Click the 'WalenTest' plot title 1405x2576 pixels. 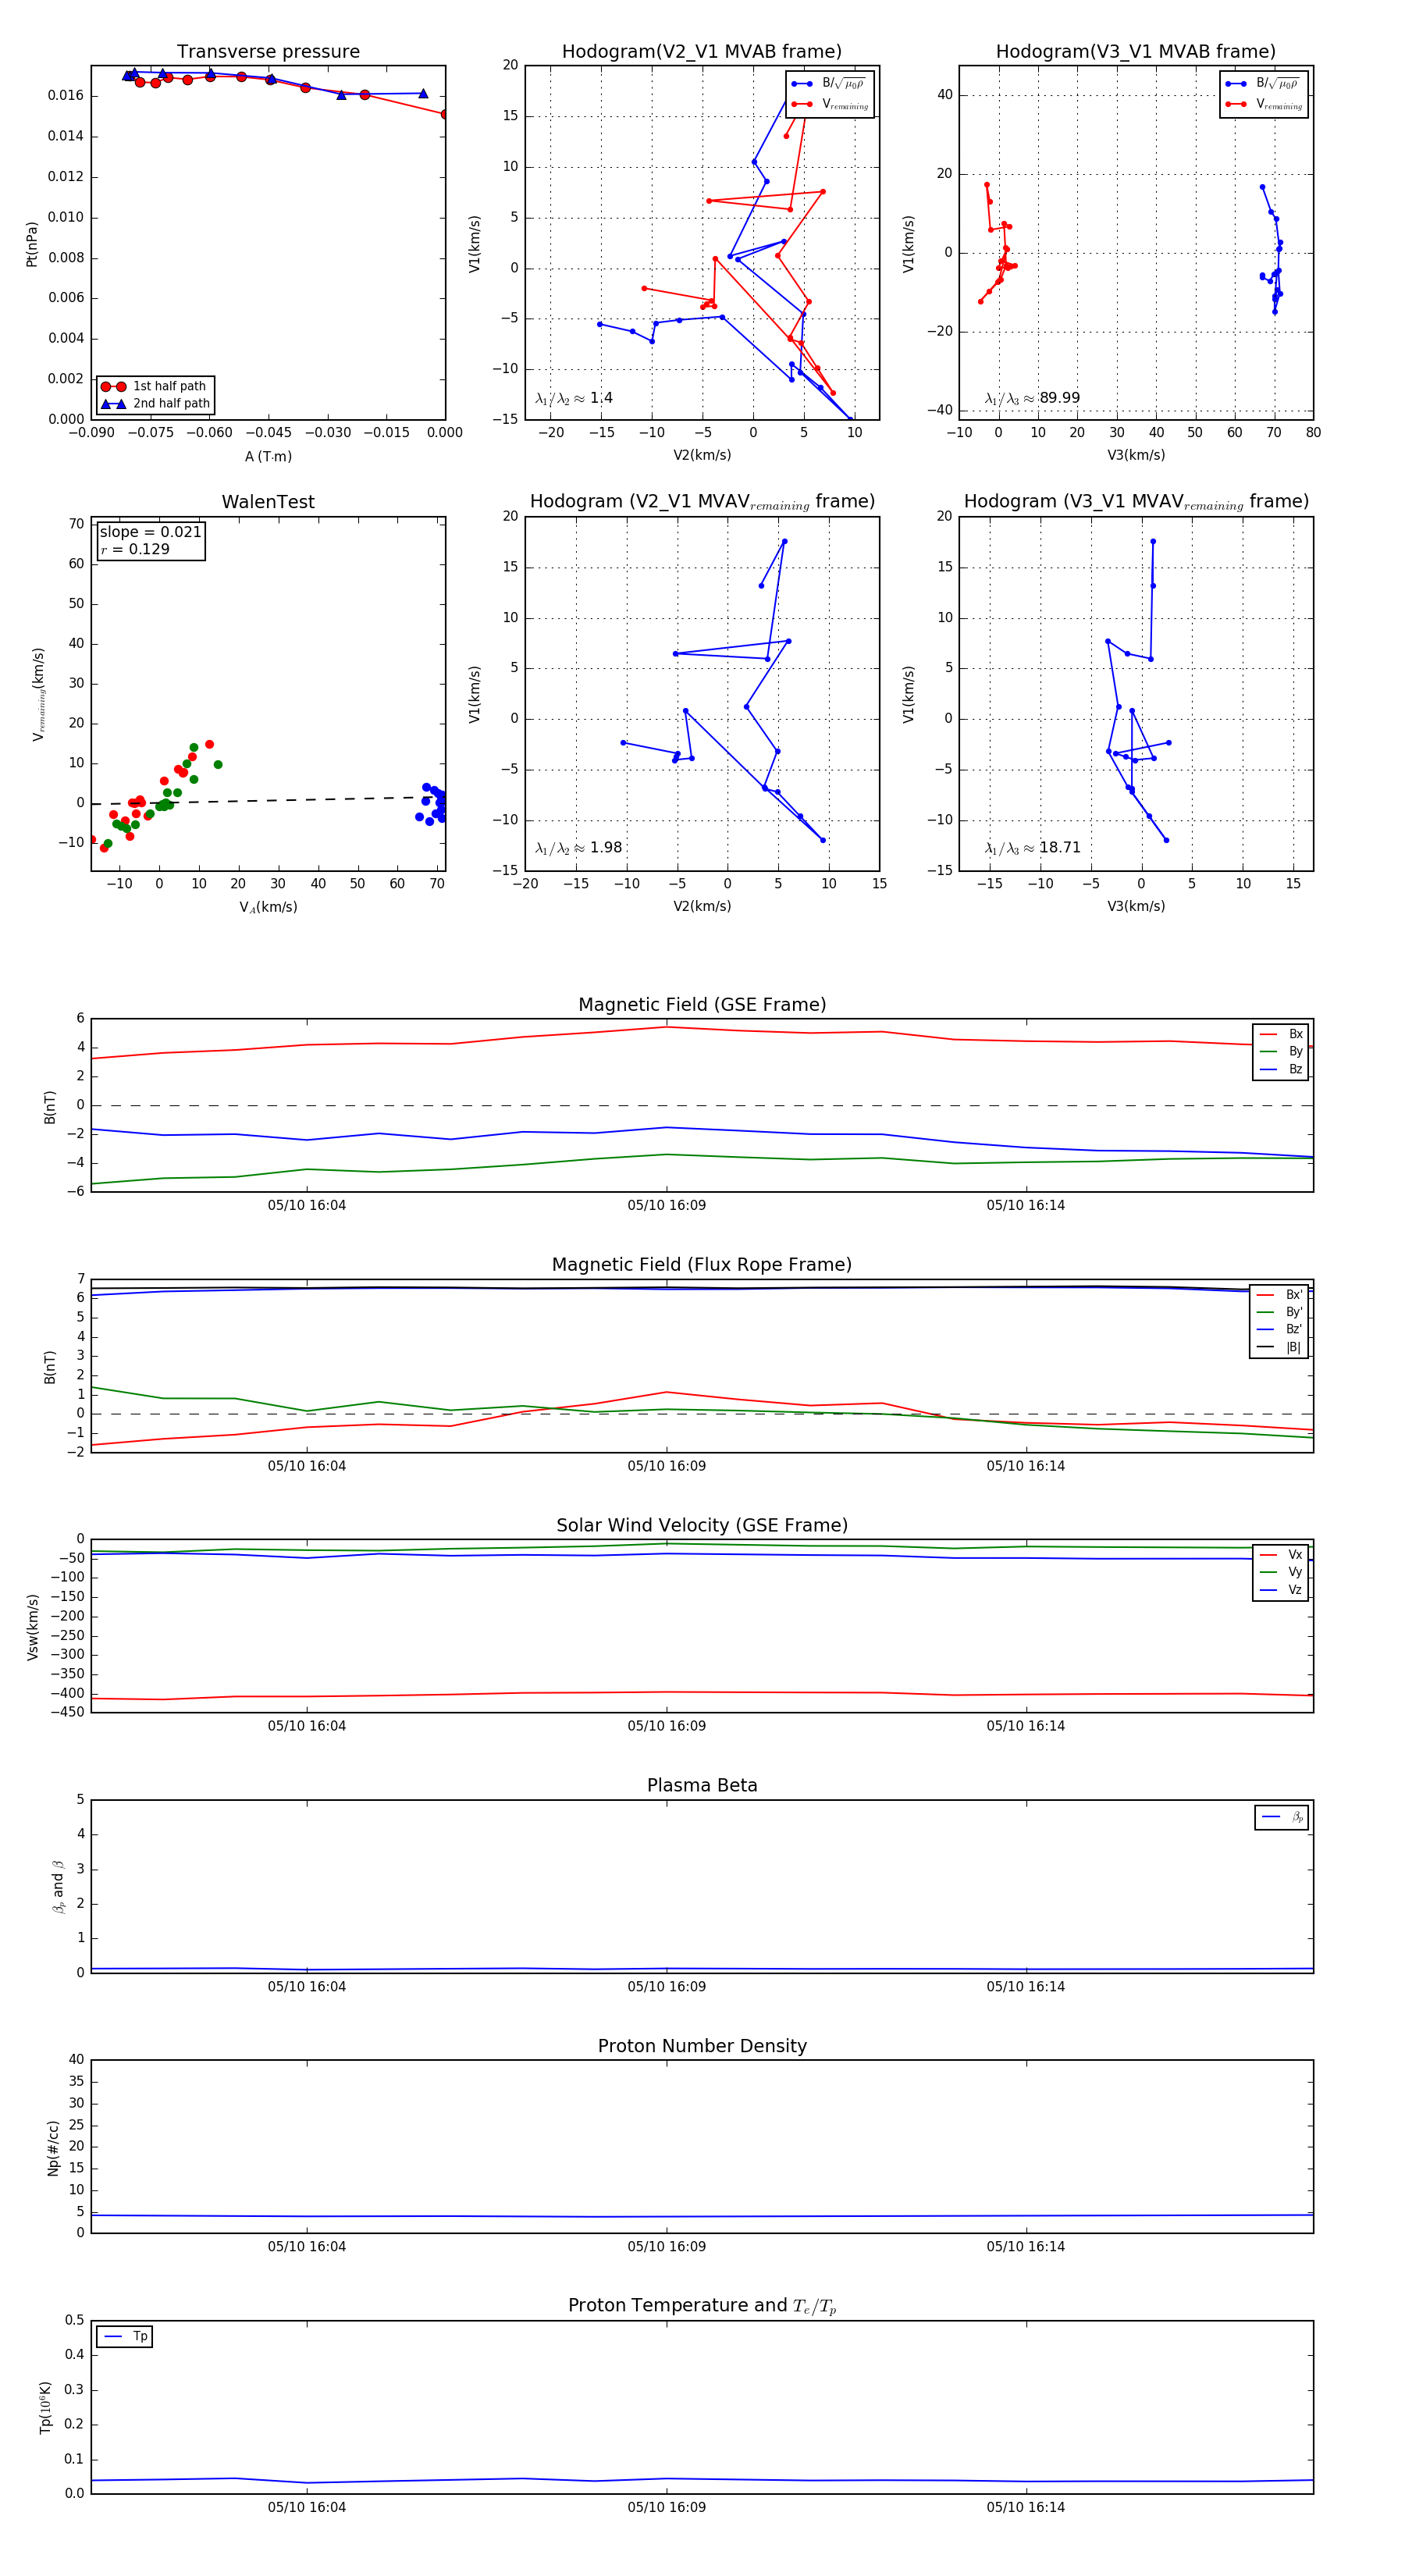click(x=268, y=502)
